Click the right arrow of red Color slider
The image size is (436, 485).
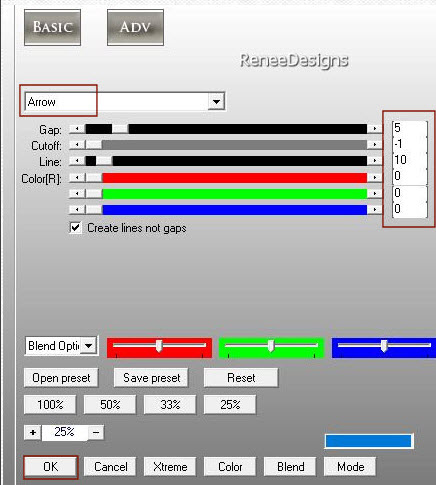tap(375, 177)
